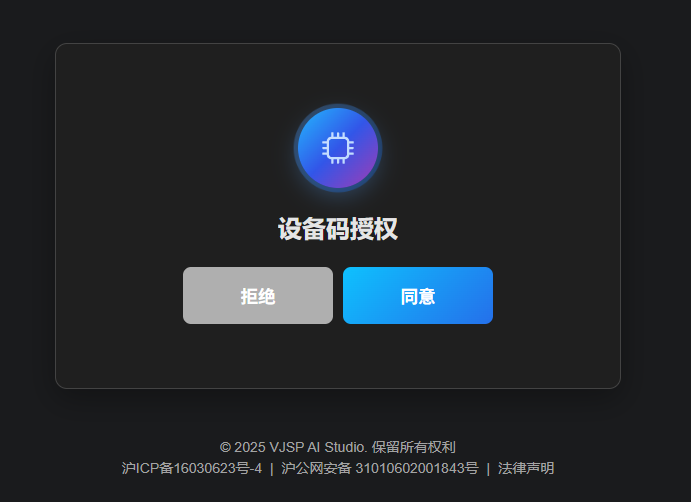The height and width of the screenshot is (502, 691).
Task: Click the 同意 agree button
Action: pos(418,295)
